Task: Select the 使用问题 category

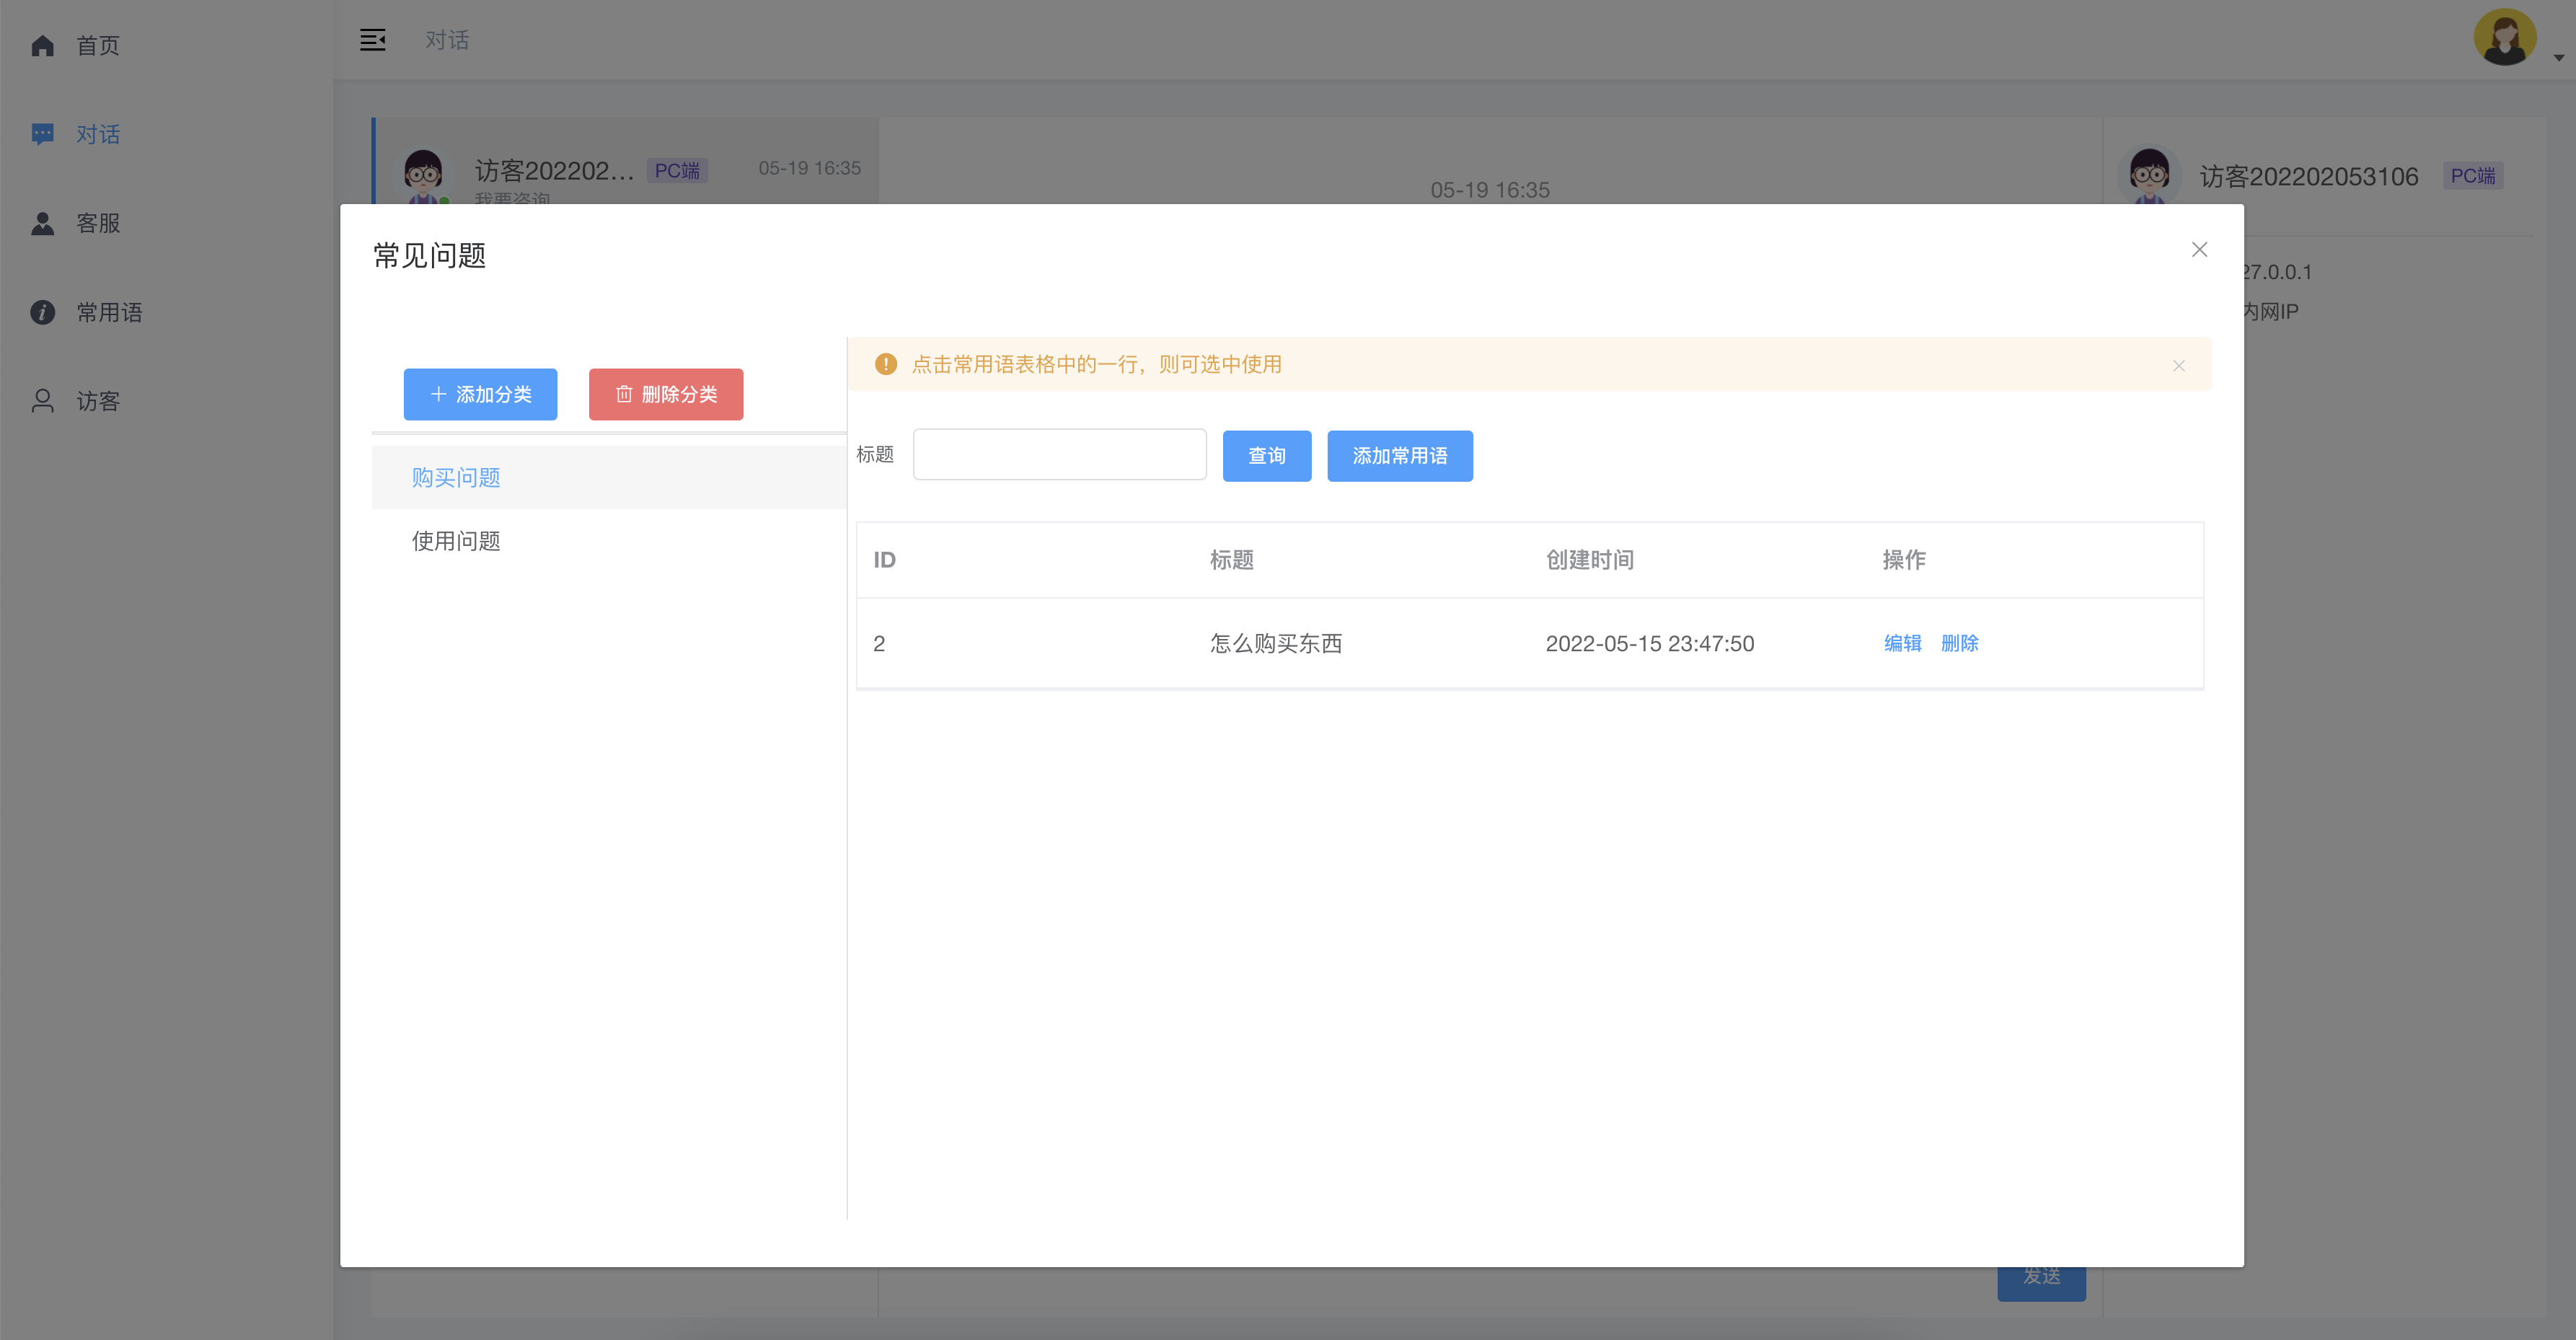Action: (x=456, y=541)
